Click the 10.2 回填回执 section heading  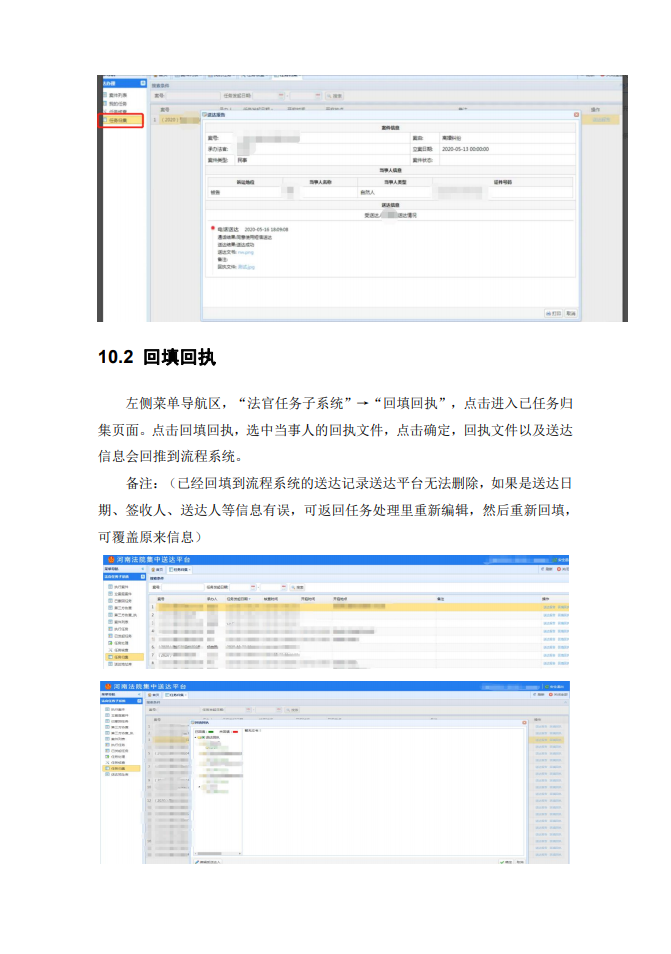[157, 357]
